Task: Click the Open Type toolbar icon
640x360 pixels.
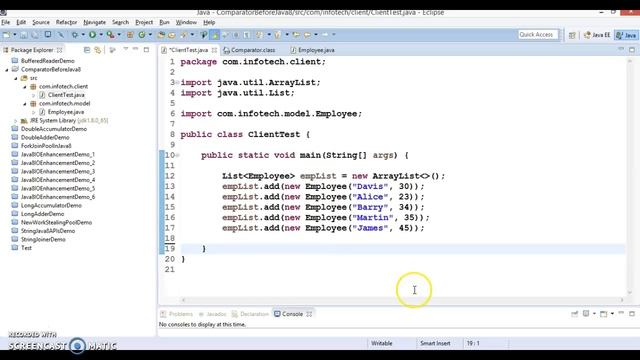Action: tap(161, 35)
